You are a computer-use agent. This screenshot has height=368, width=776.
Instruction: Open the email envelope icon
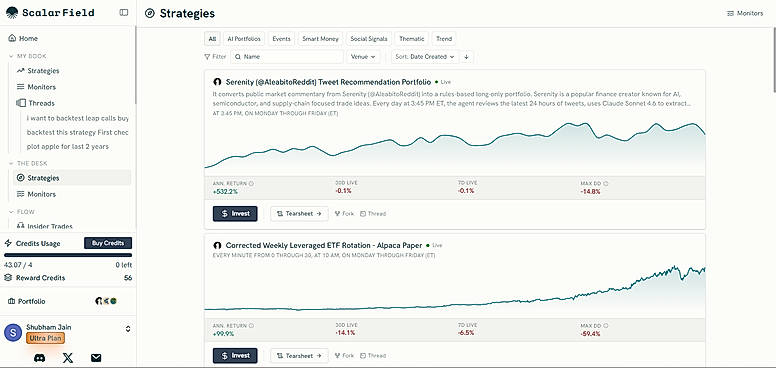point(96,358)
